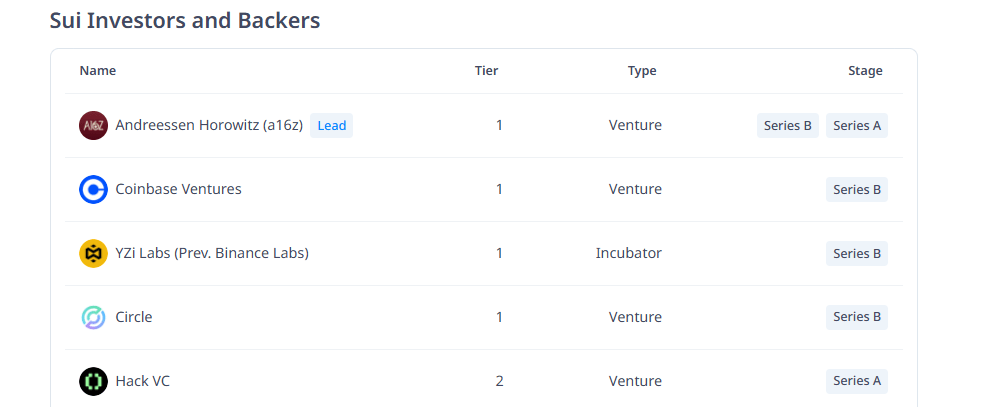This screenshot has width=996, height=407.
Task: Click Series A tag in a16z row
Action: point(857,126)
